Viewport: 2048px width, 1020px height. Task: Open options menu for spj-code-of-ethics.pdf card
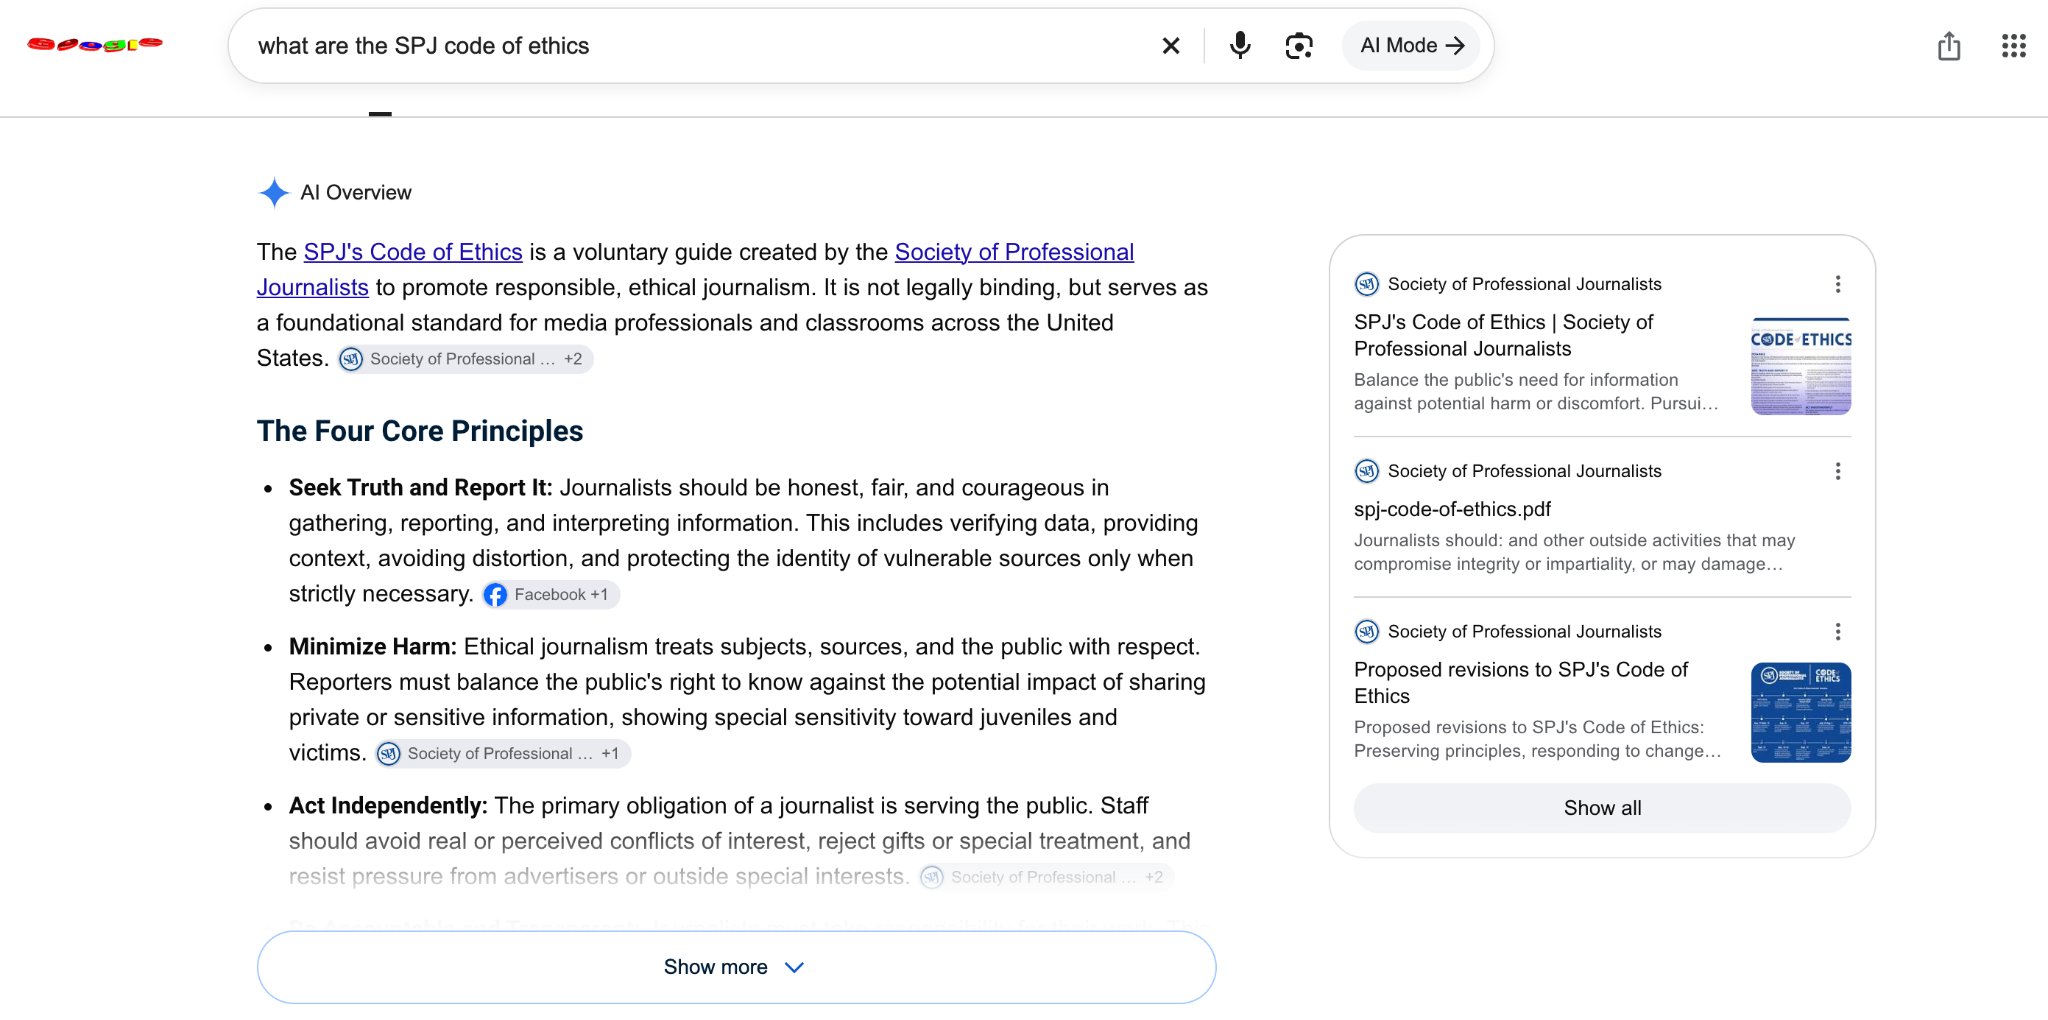pyautogui.click(x=1837, y=471)
